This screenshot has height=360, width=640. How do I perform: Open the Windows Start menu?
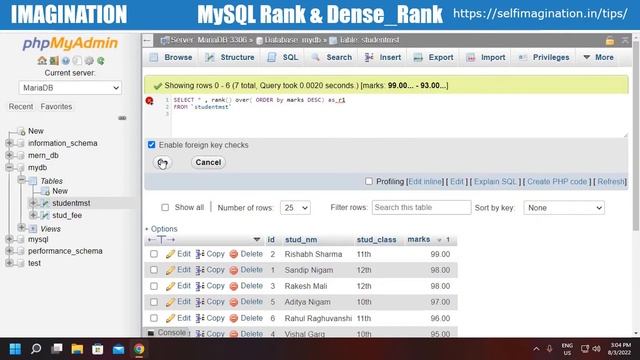pos(15,349)
